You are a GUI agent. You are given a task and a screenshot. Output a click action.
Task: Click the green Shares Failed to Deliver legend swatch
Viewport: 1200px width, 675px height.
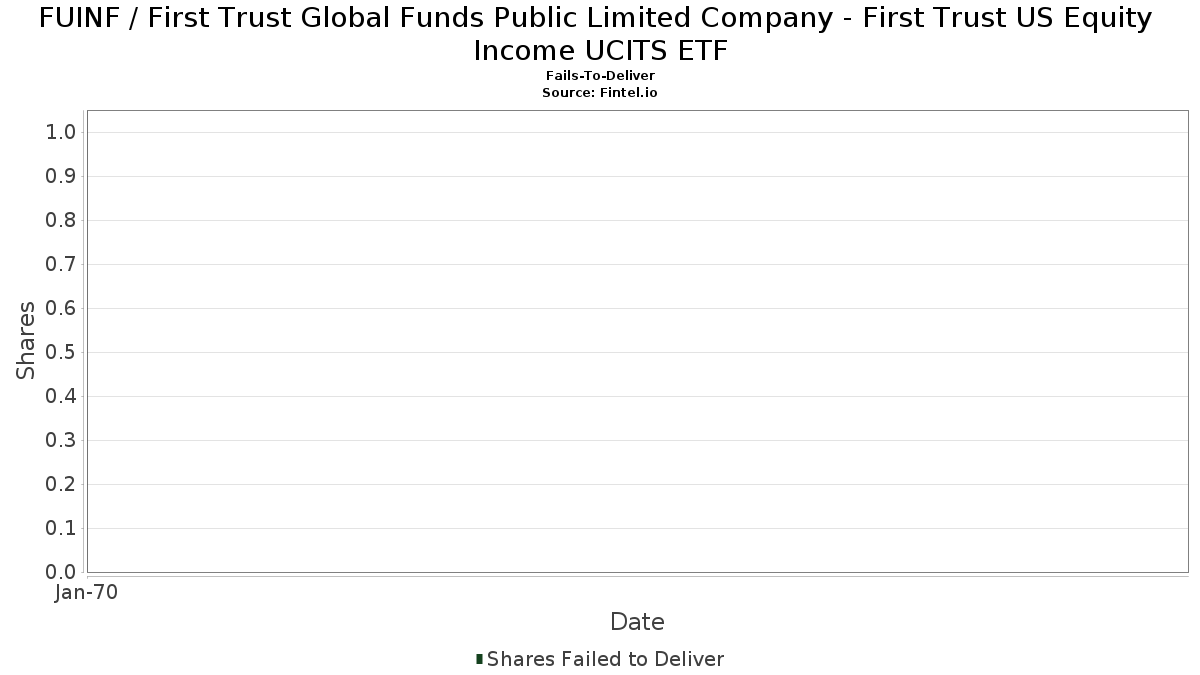point(479,659)
